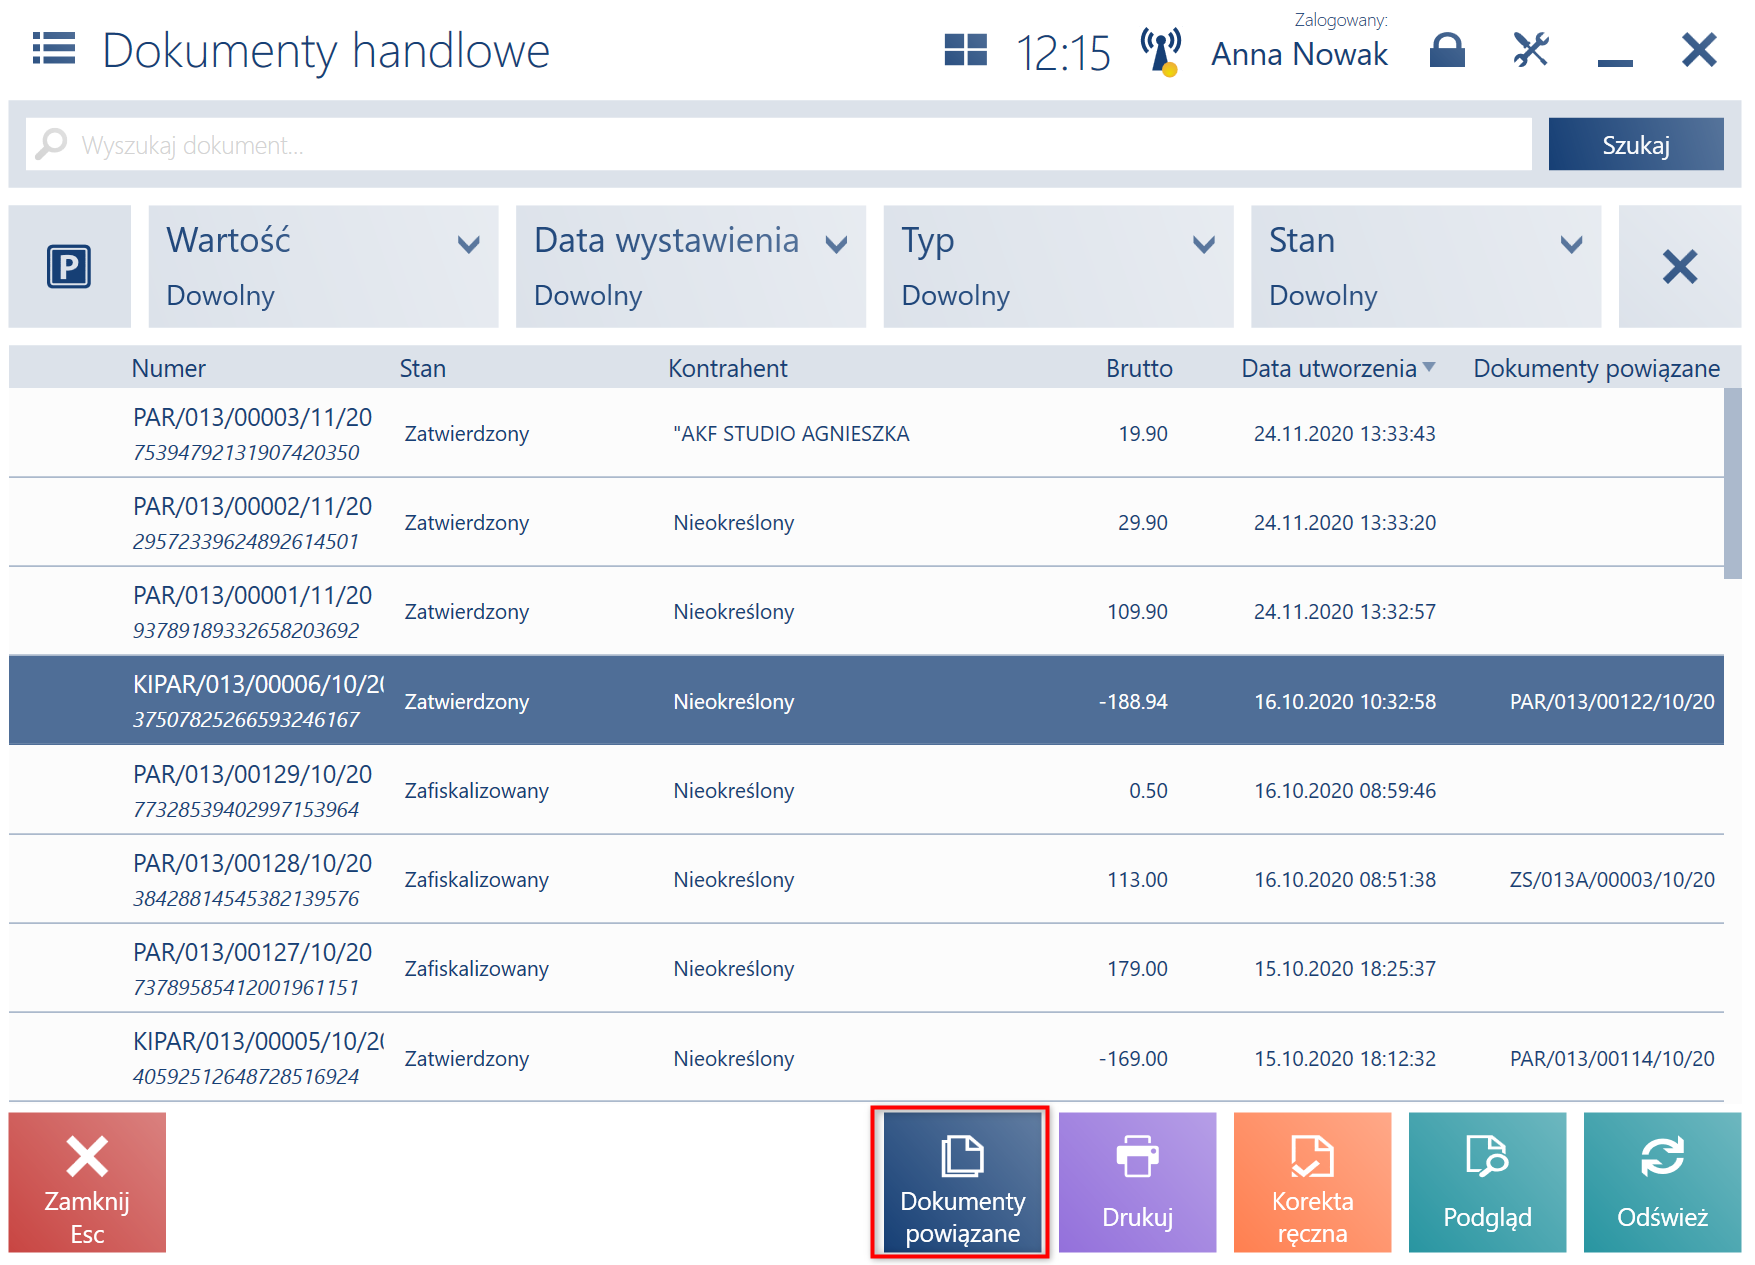Close the application with top X

(x=1699, y=50)
